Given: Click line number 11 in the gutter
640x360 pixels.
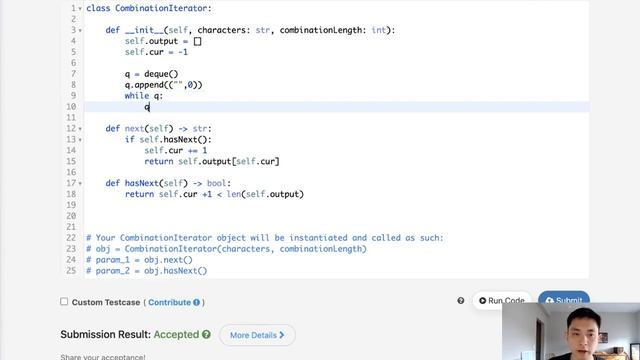Looking at the screenshot, I should 71,118.
